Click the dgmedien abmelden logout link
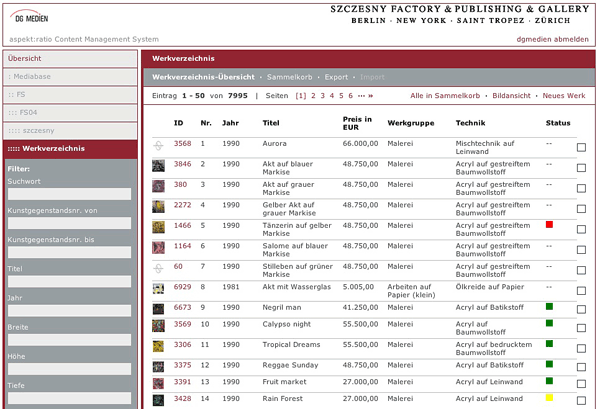600x409 pixels. (552, 39)
